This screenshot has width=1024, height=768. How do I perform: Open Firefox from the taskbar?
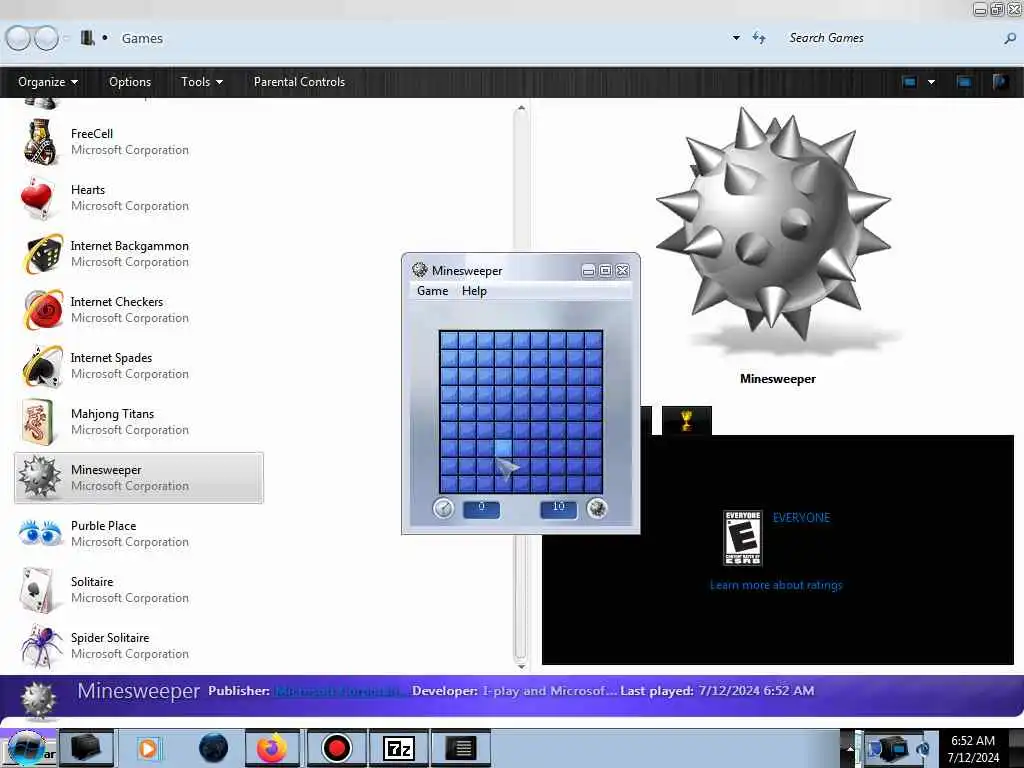click(x=272, y=748)
